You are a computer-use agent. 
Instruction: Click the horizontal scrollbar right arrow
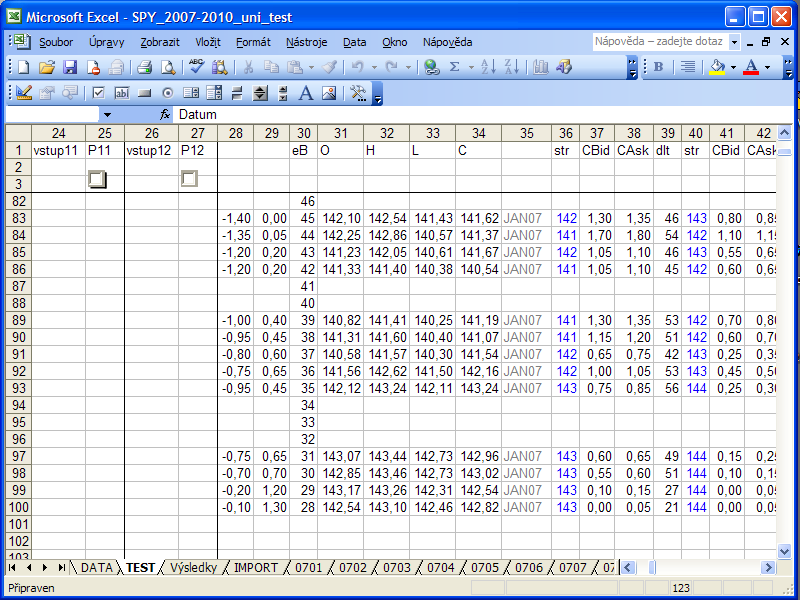point(767,567)
